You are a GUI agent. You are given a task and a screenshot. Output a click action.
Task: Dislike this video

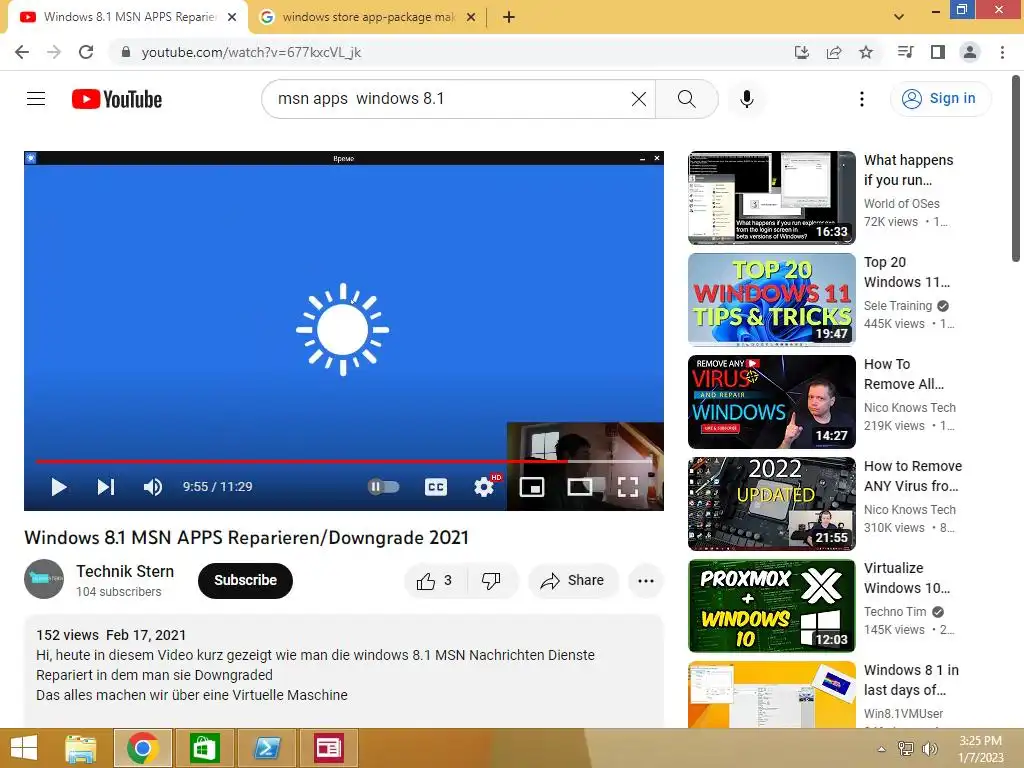coord(492,581)
